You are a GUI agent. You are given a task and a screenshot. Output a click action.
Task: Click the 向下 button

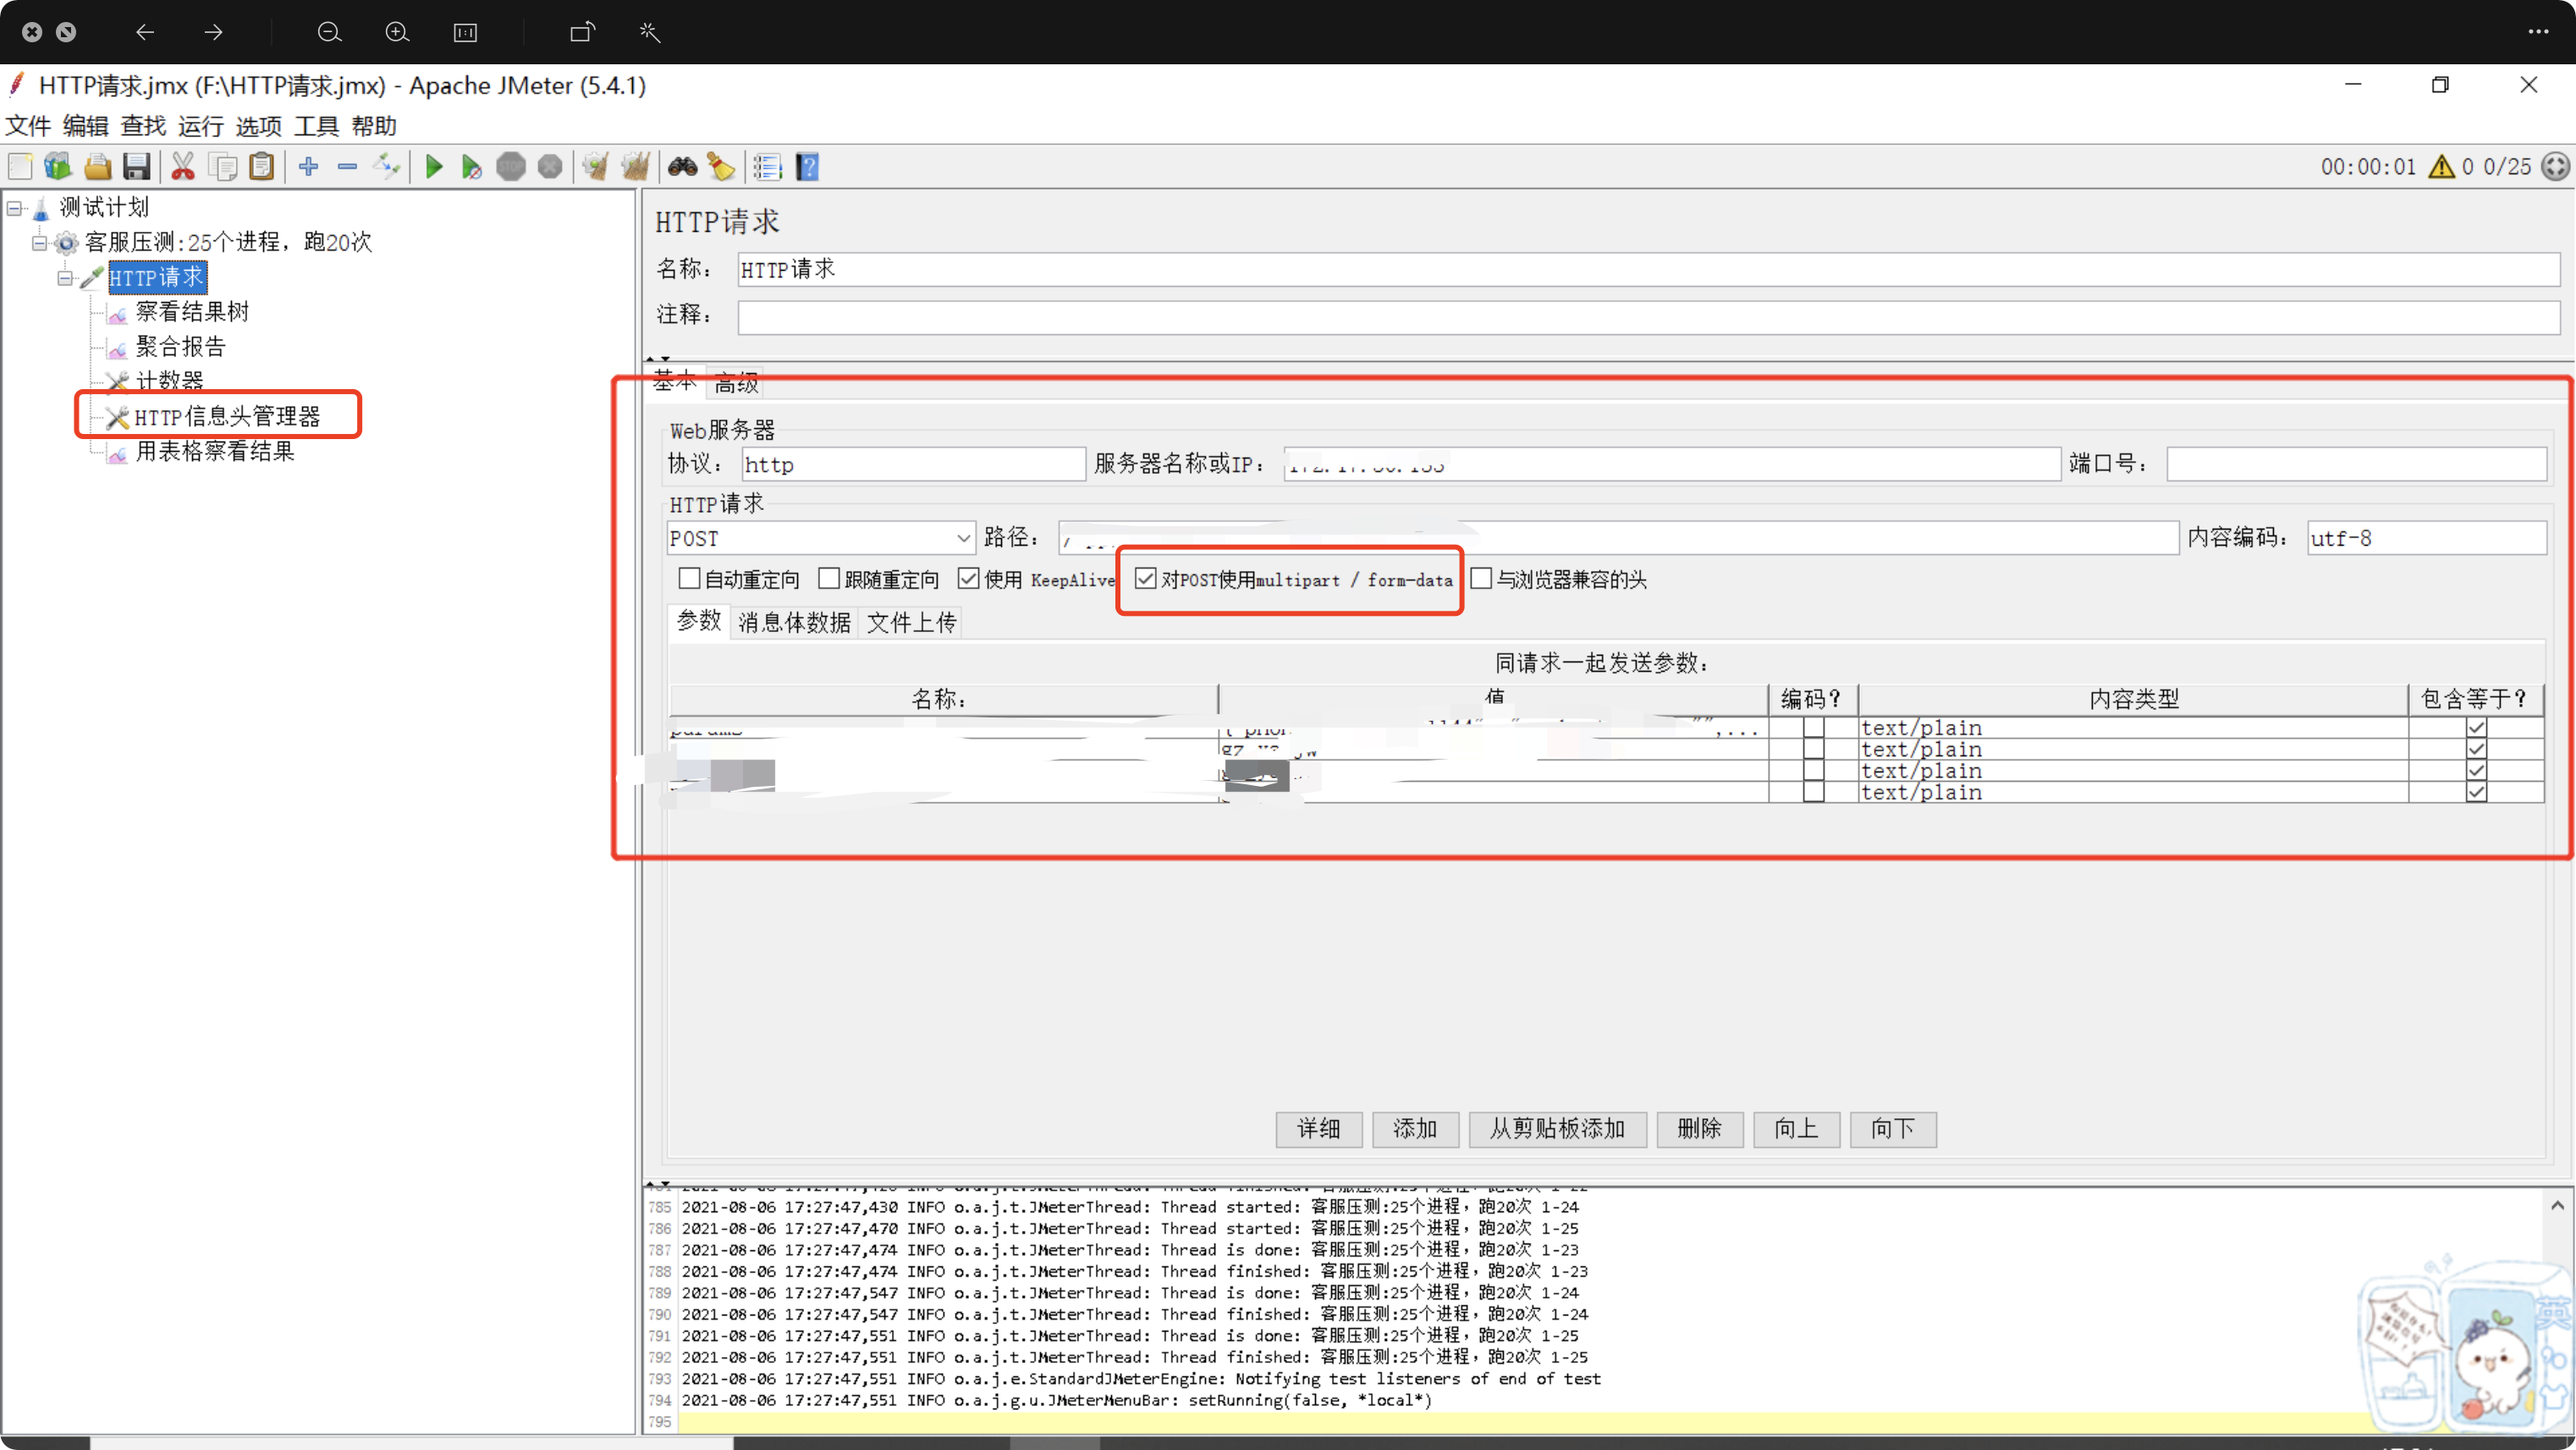coord(1893,1129)
